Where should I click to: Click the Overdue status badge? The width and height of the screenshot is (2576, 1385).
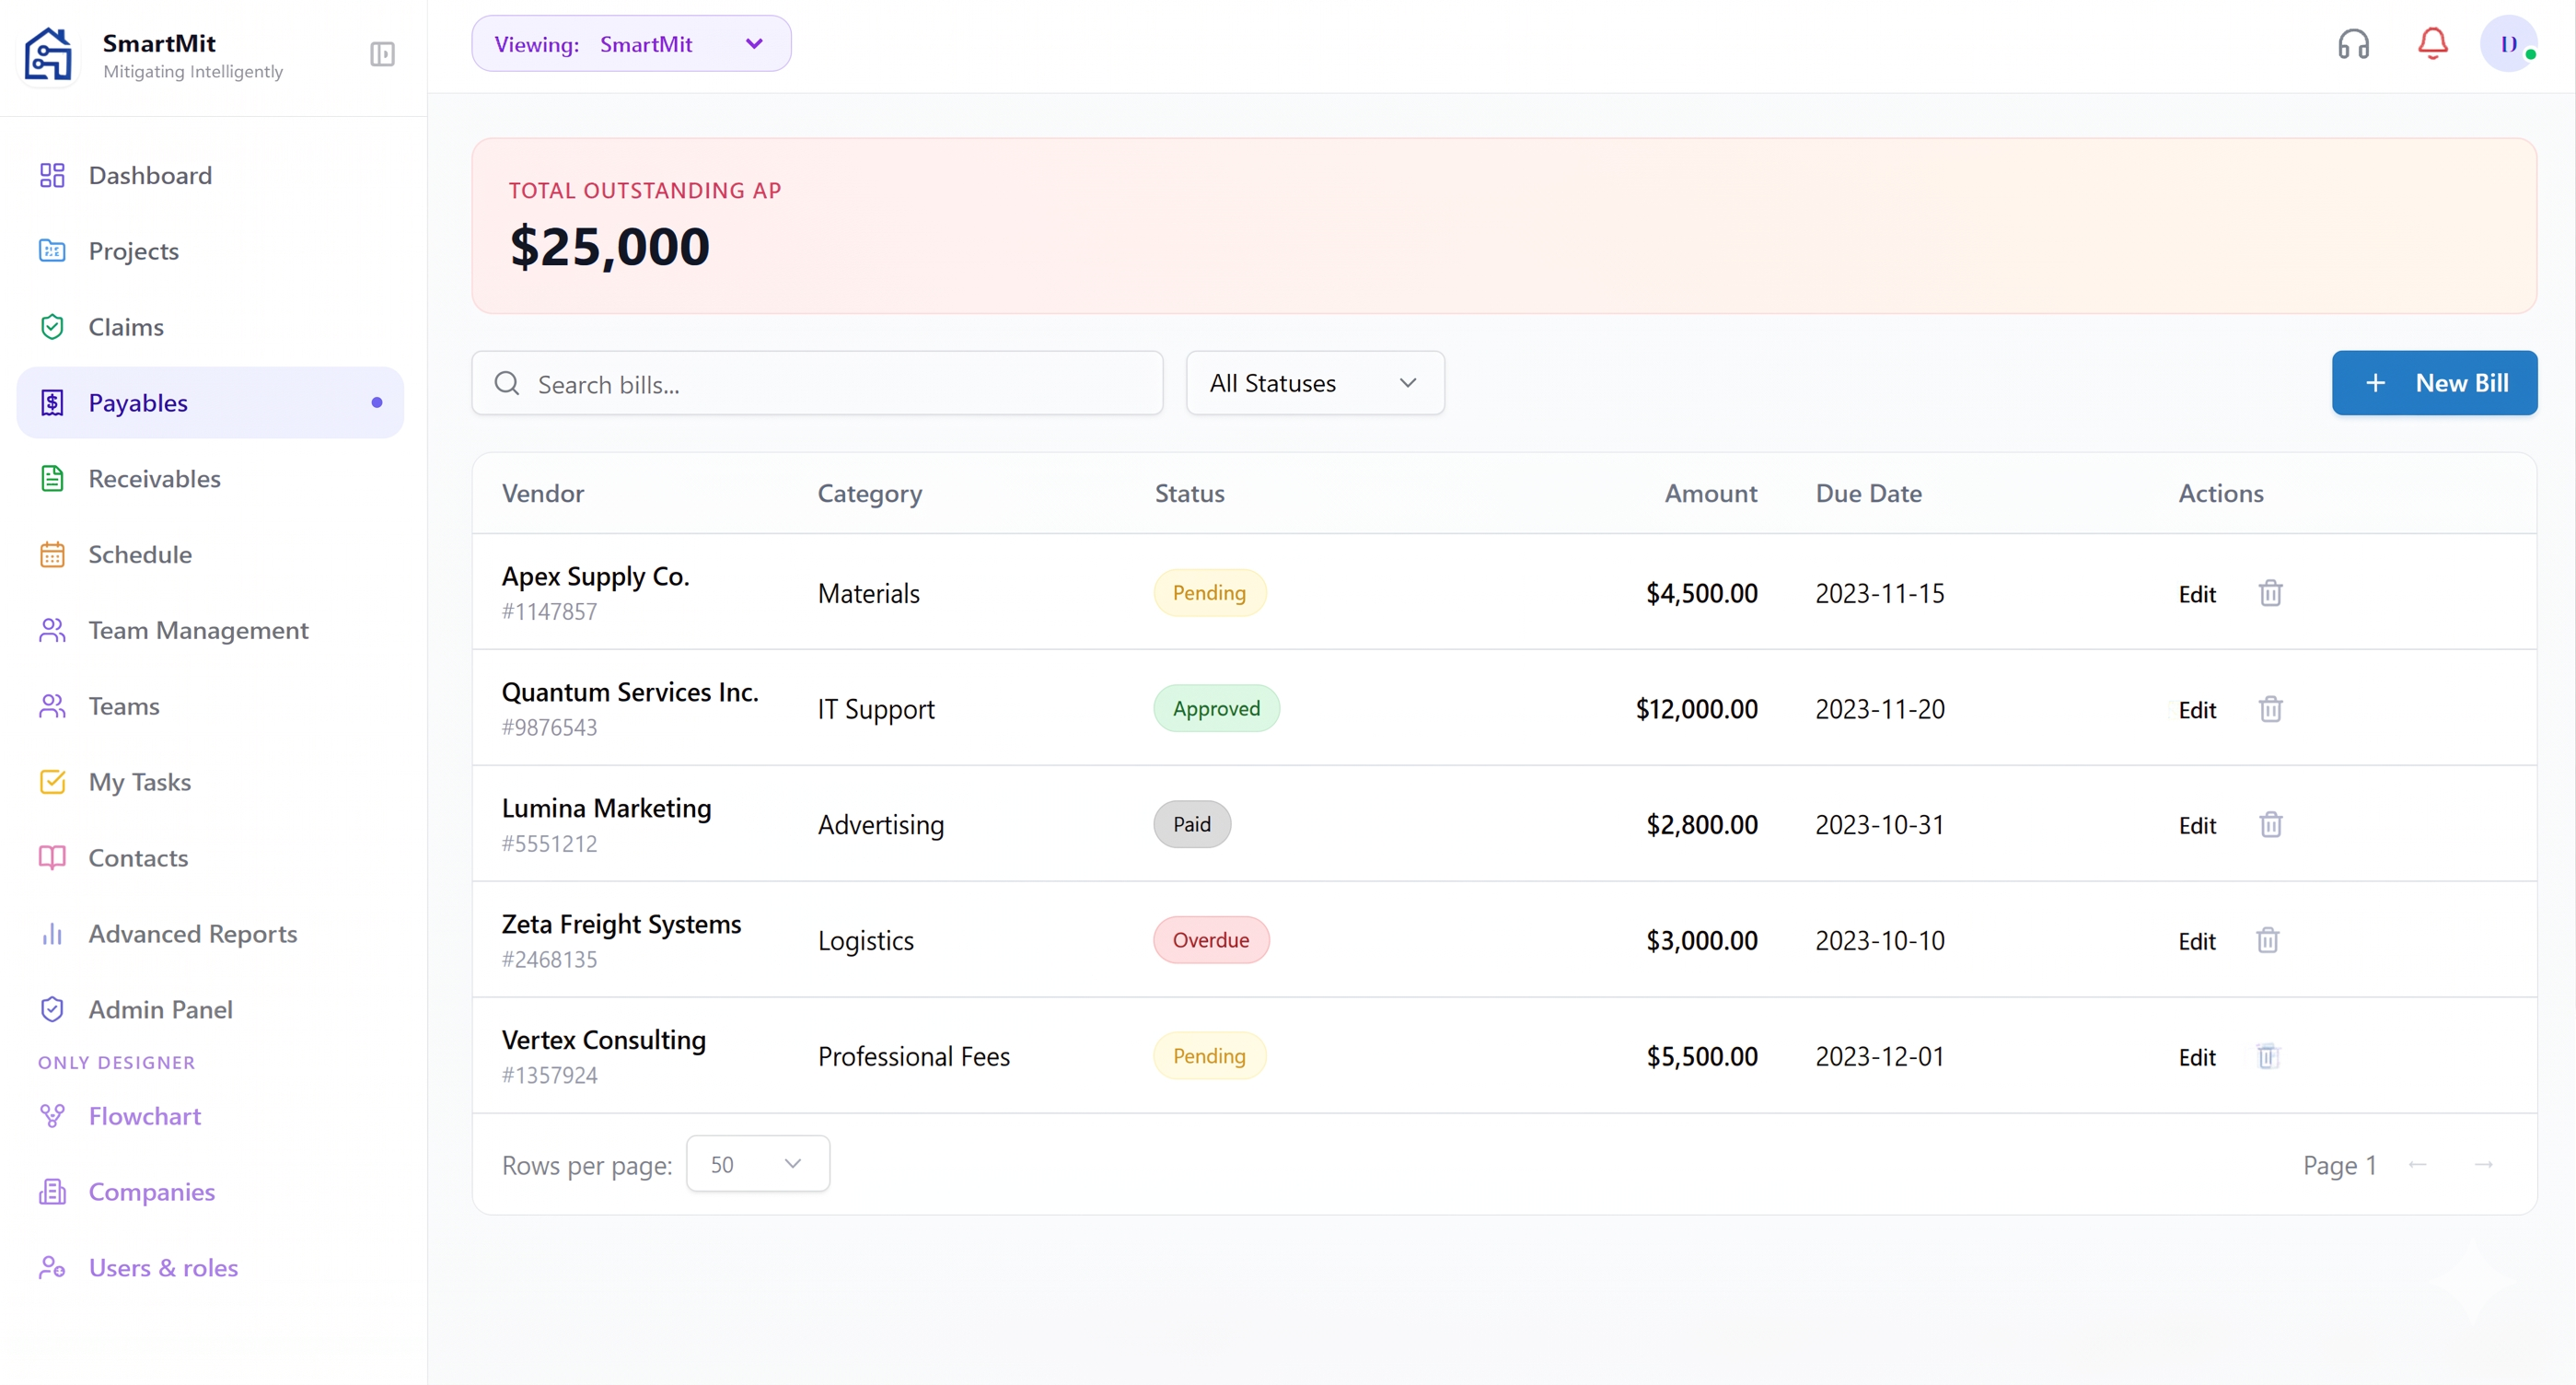(1210, 940)
